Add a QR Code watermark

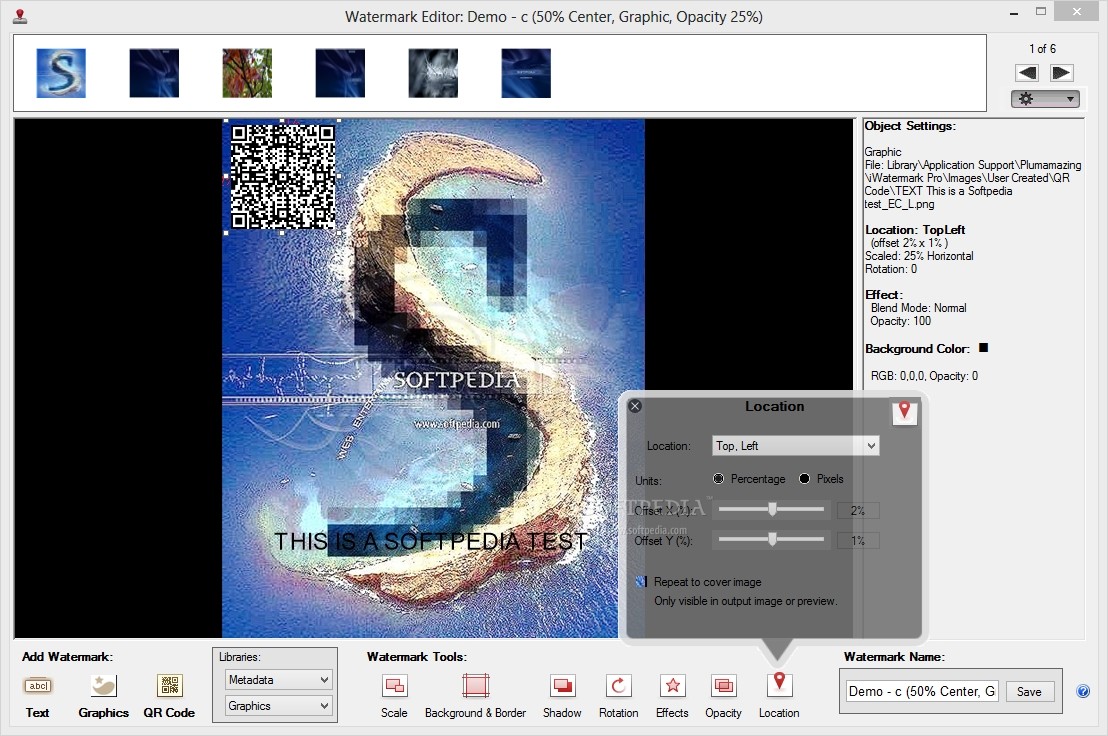click(x=170, y=686)
